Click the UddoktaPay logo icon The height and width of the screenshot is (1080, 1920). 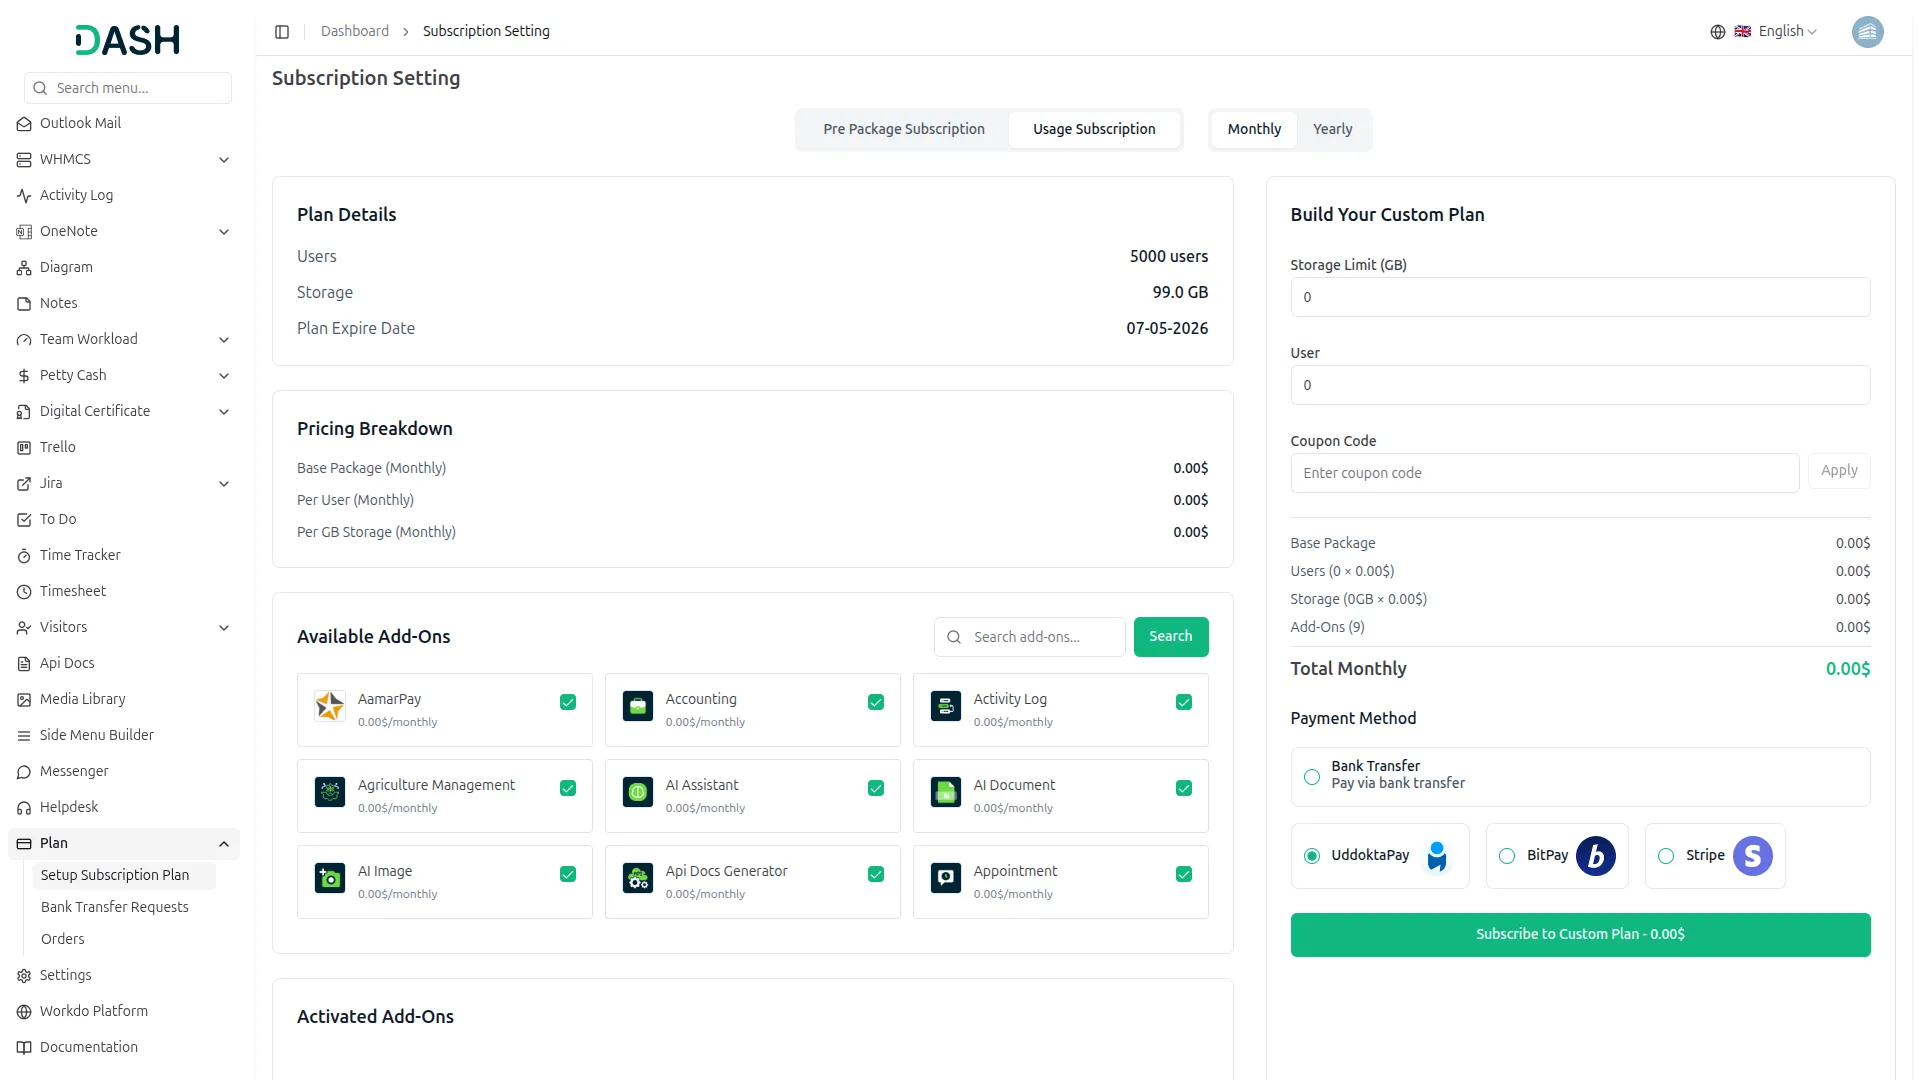(x=1437, y=856)
